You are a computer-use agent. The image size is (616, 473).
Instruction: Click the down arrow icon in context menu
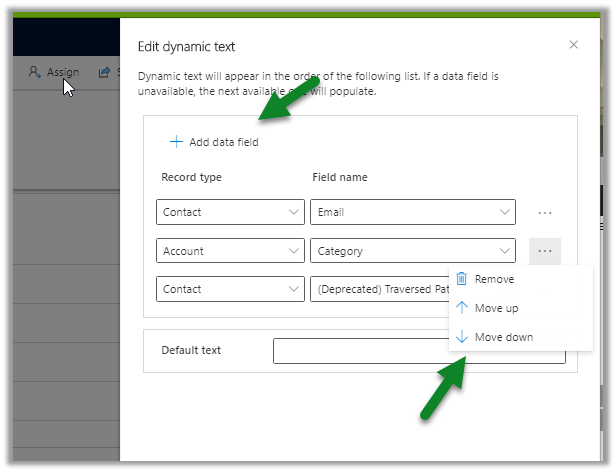coord(462,337)
